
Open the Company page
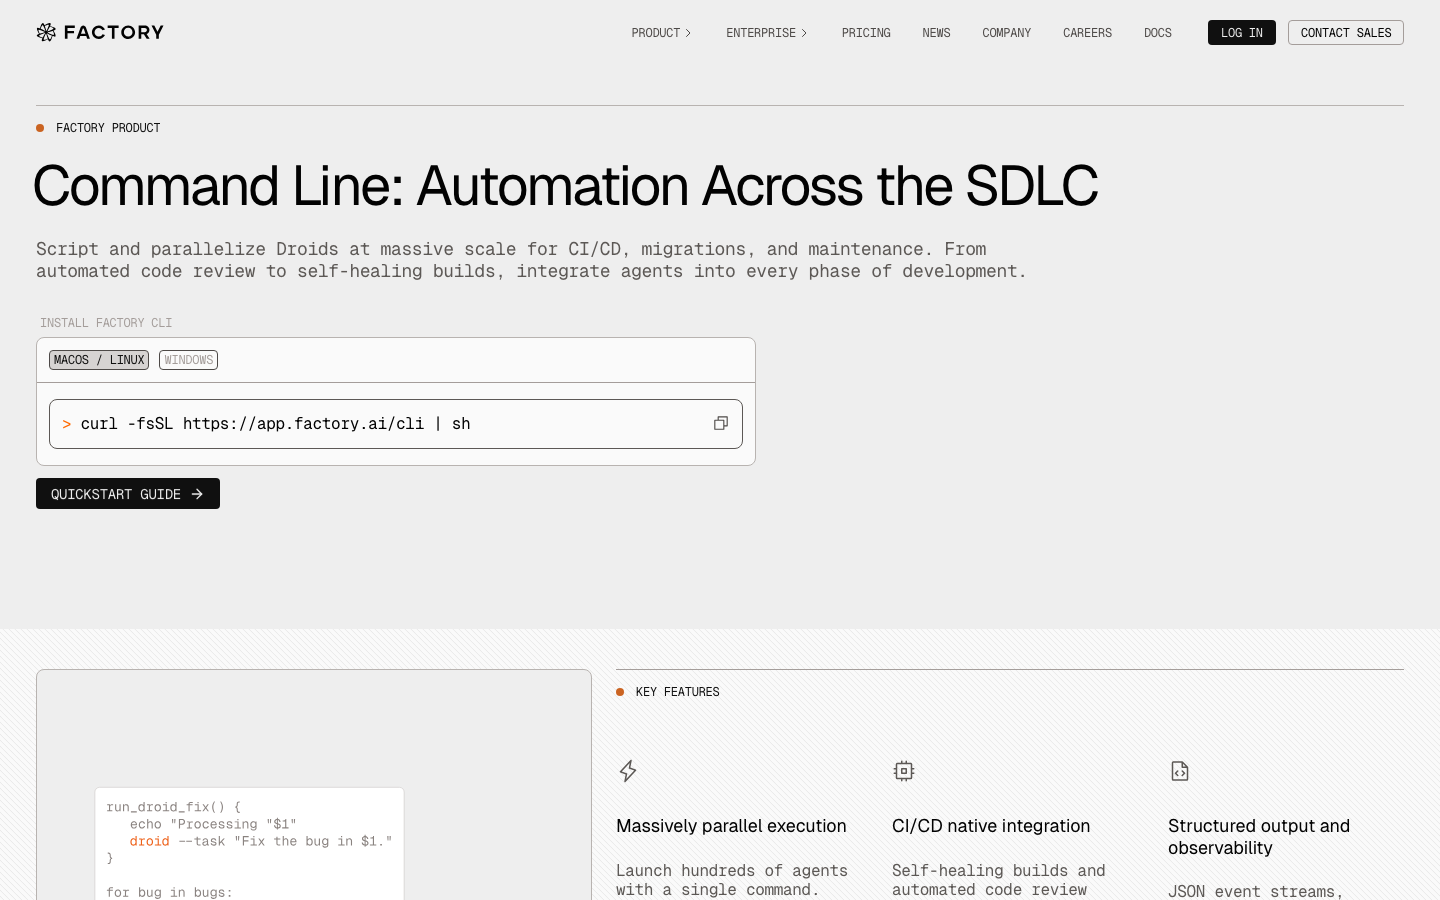(x=1006, y=33)
